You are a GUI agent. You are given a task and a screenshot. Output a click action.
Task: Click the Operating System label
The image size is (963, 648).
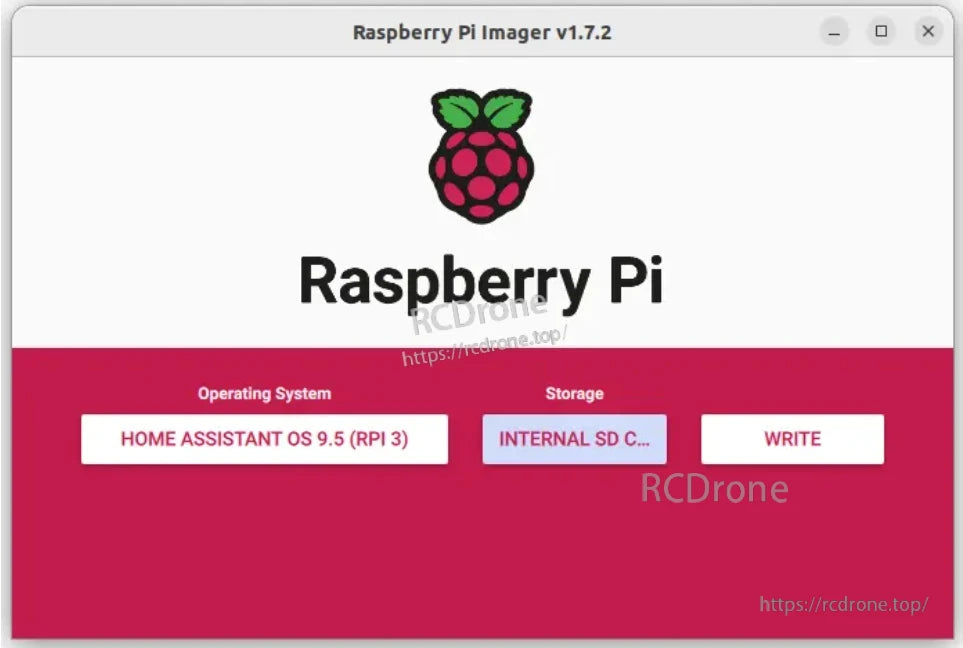click(264, 393)
